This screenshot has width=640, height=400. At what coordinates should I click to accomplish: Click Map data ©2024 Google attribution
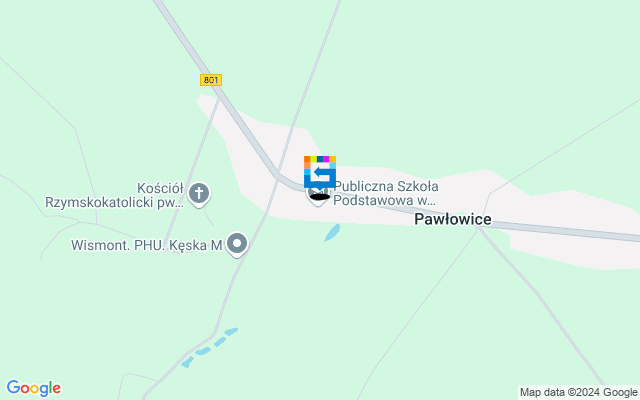(578, 392)
